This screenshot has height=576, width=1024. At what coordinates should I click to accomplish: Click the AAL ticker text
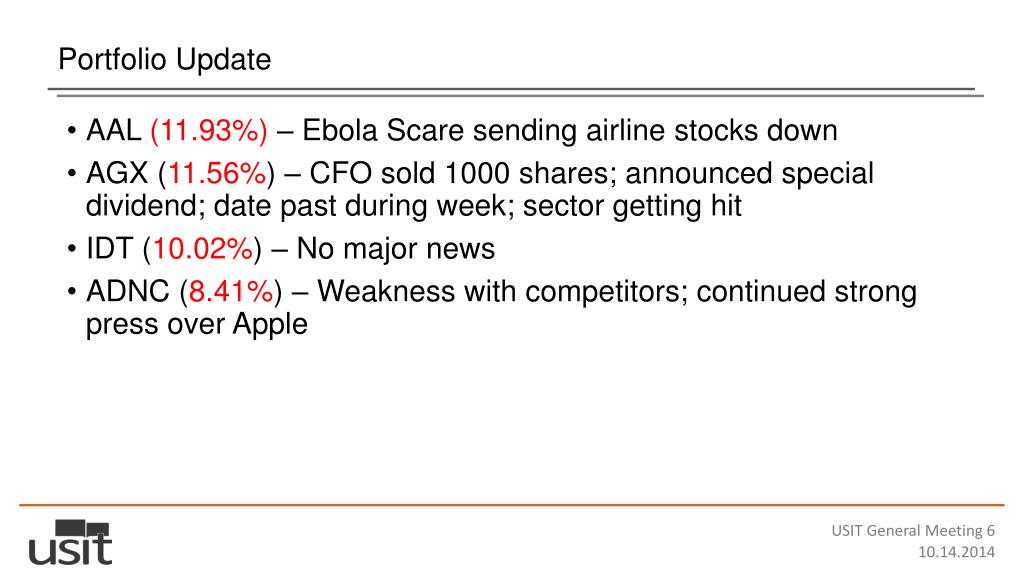(x=114, y=130)
